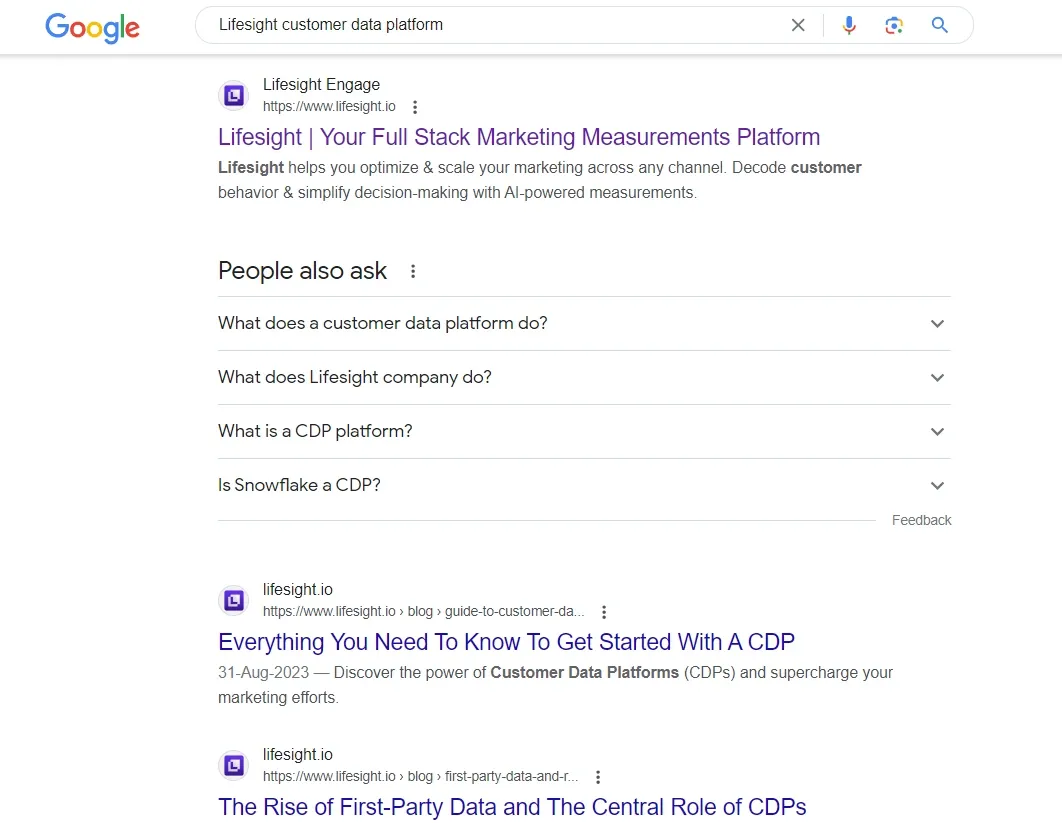The width and height of the screenshot is (1062, 823).
Task: Open Lifesight Full Stack Marketing Measurements Platform result
Action: [x=519, y=137]
